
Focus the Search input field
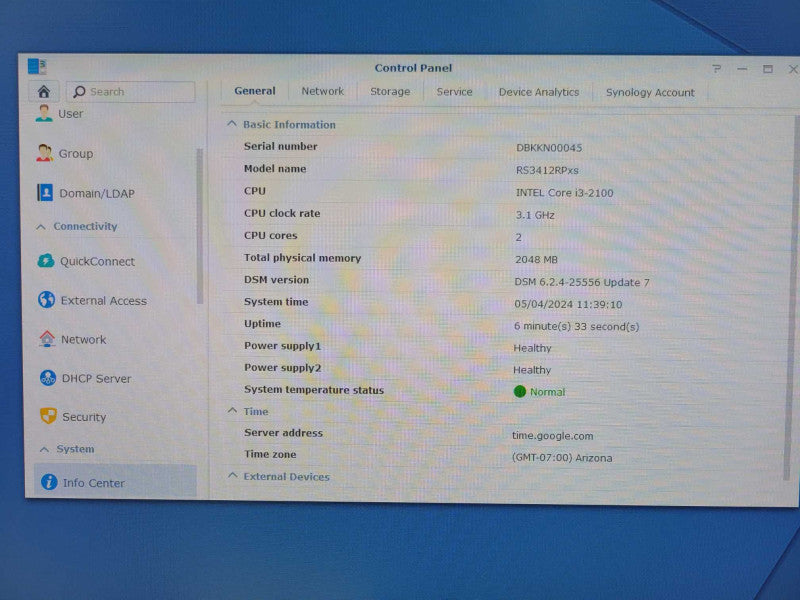coord(131,92)
